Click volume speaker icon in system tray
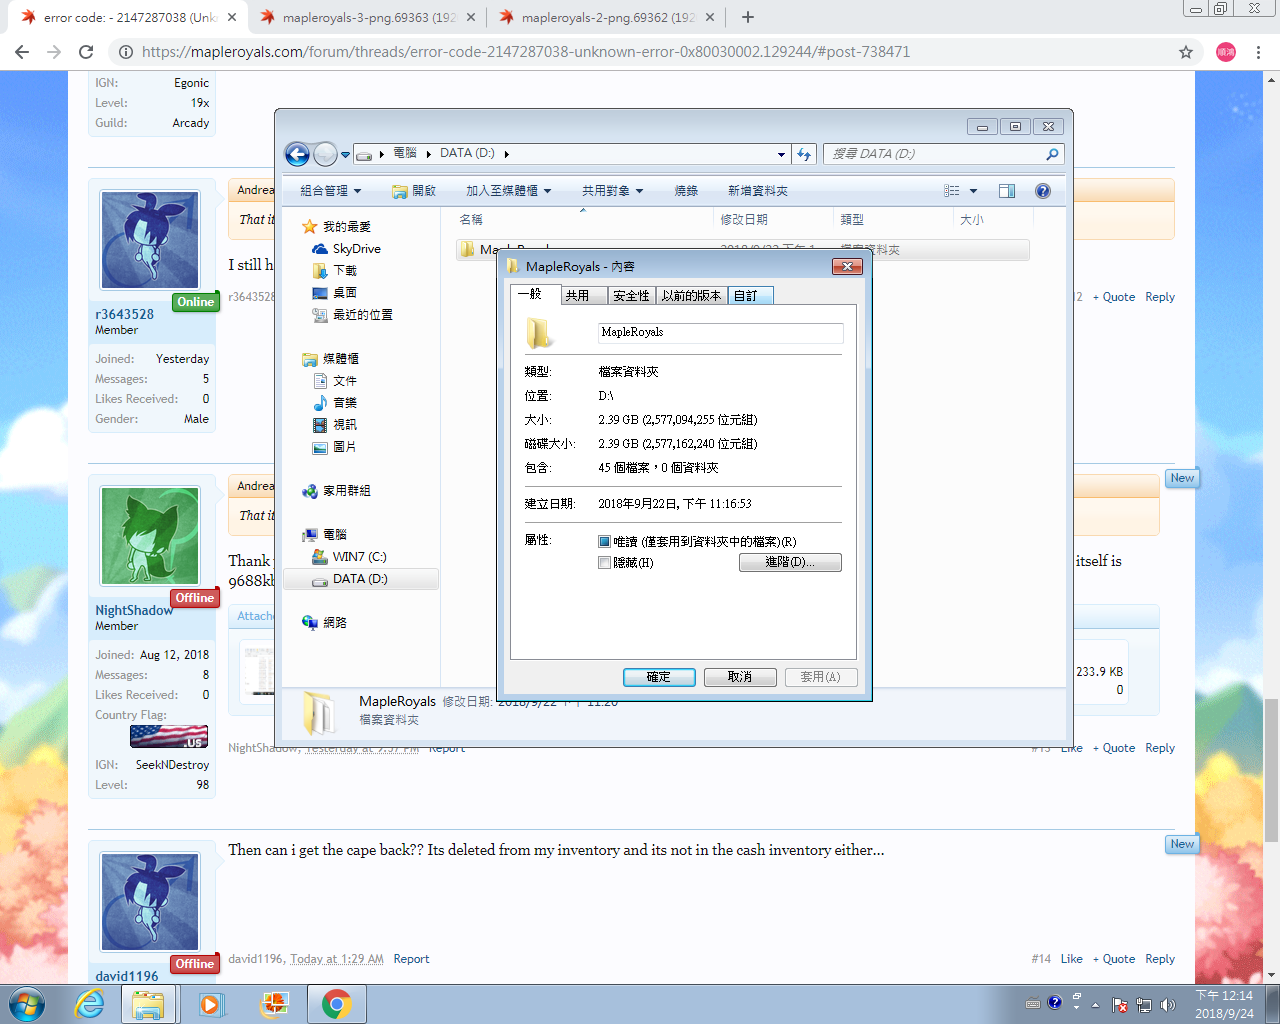 click(x=1167, y=1005)
